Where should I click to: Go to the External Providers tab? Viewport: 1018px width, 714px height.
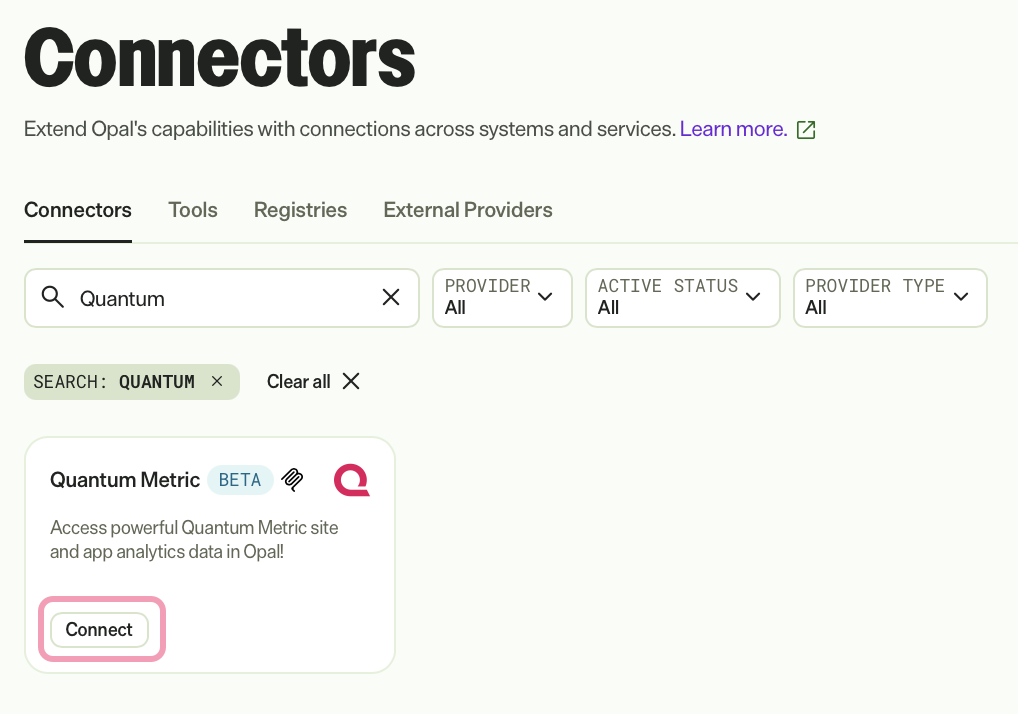[x=468, y=210]
